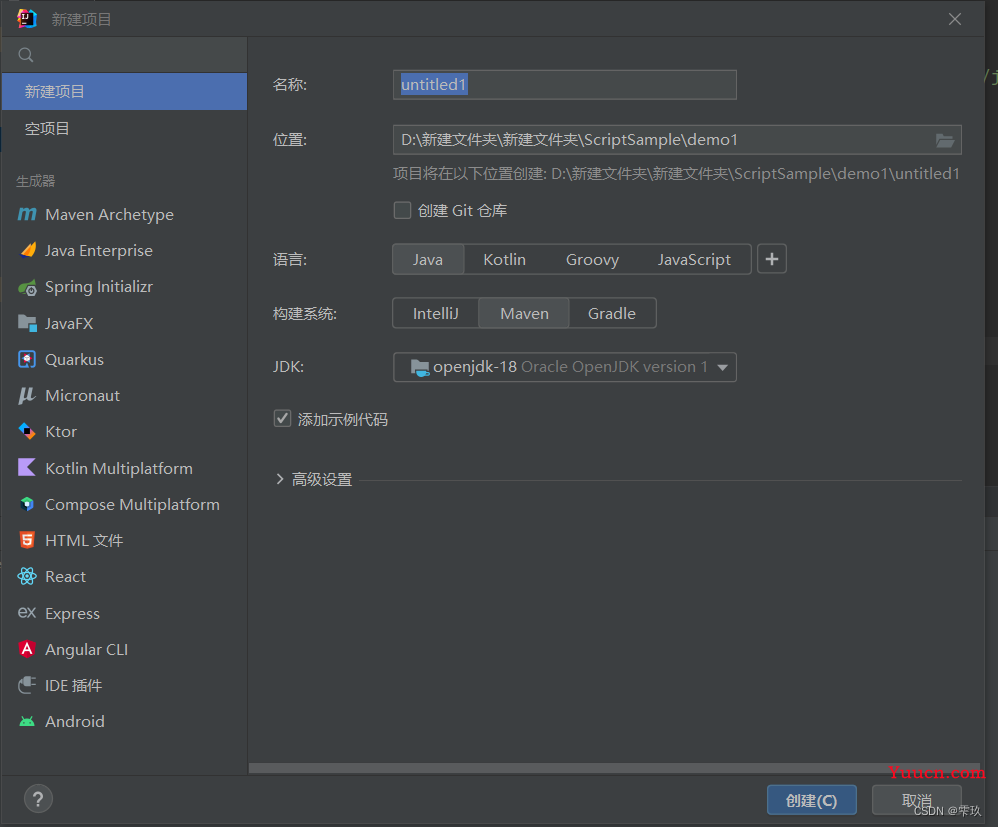Image resolution: width=998 pixels, height=827 pixels.
Task: Select 空项目 in the left list
Action: point(48,129)
